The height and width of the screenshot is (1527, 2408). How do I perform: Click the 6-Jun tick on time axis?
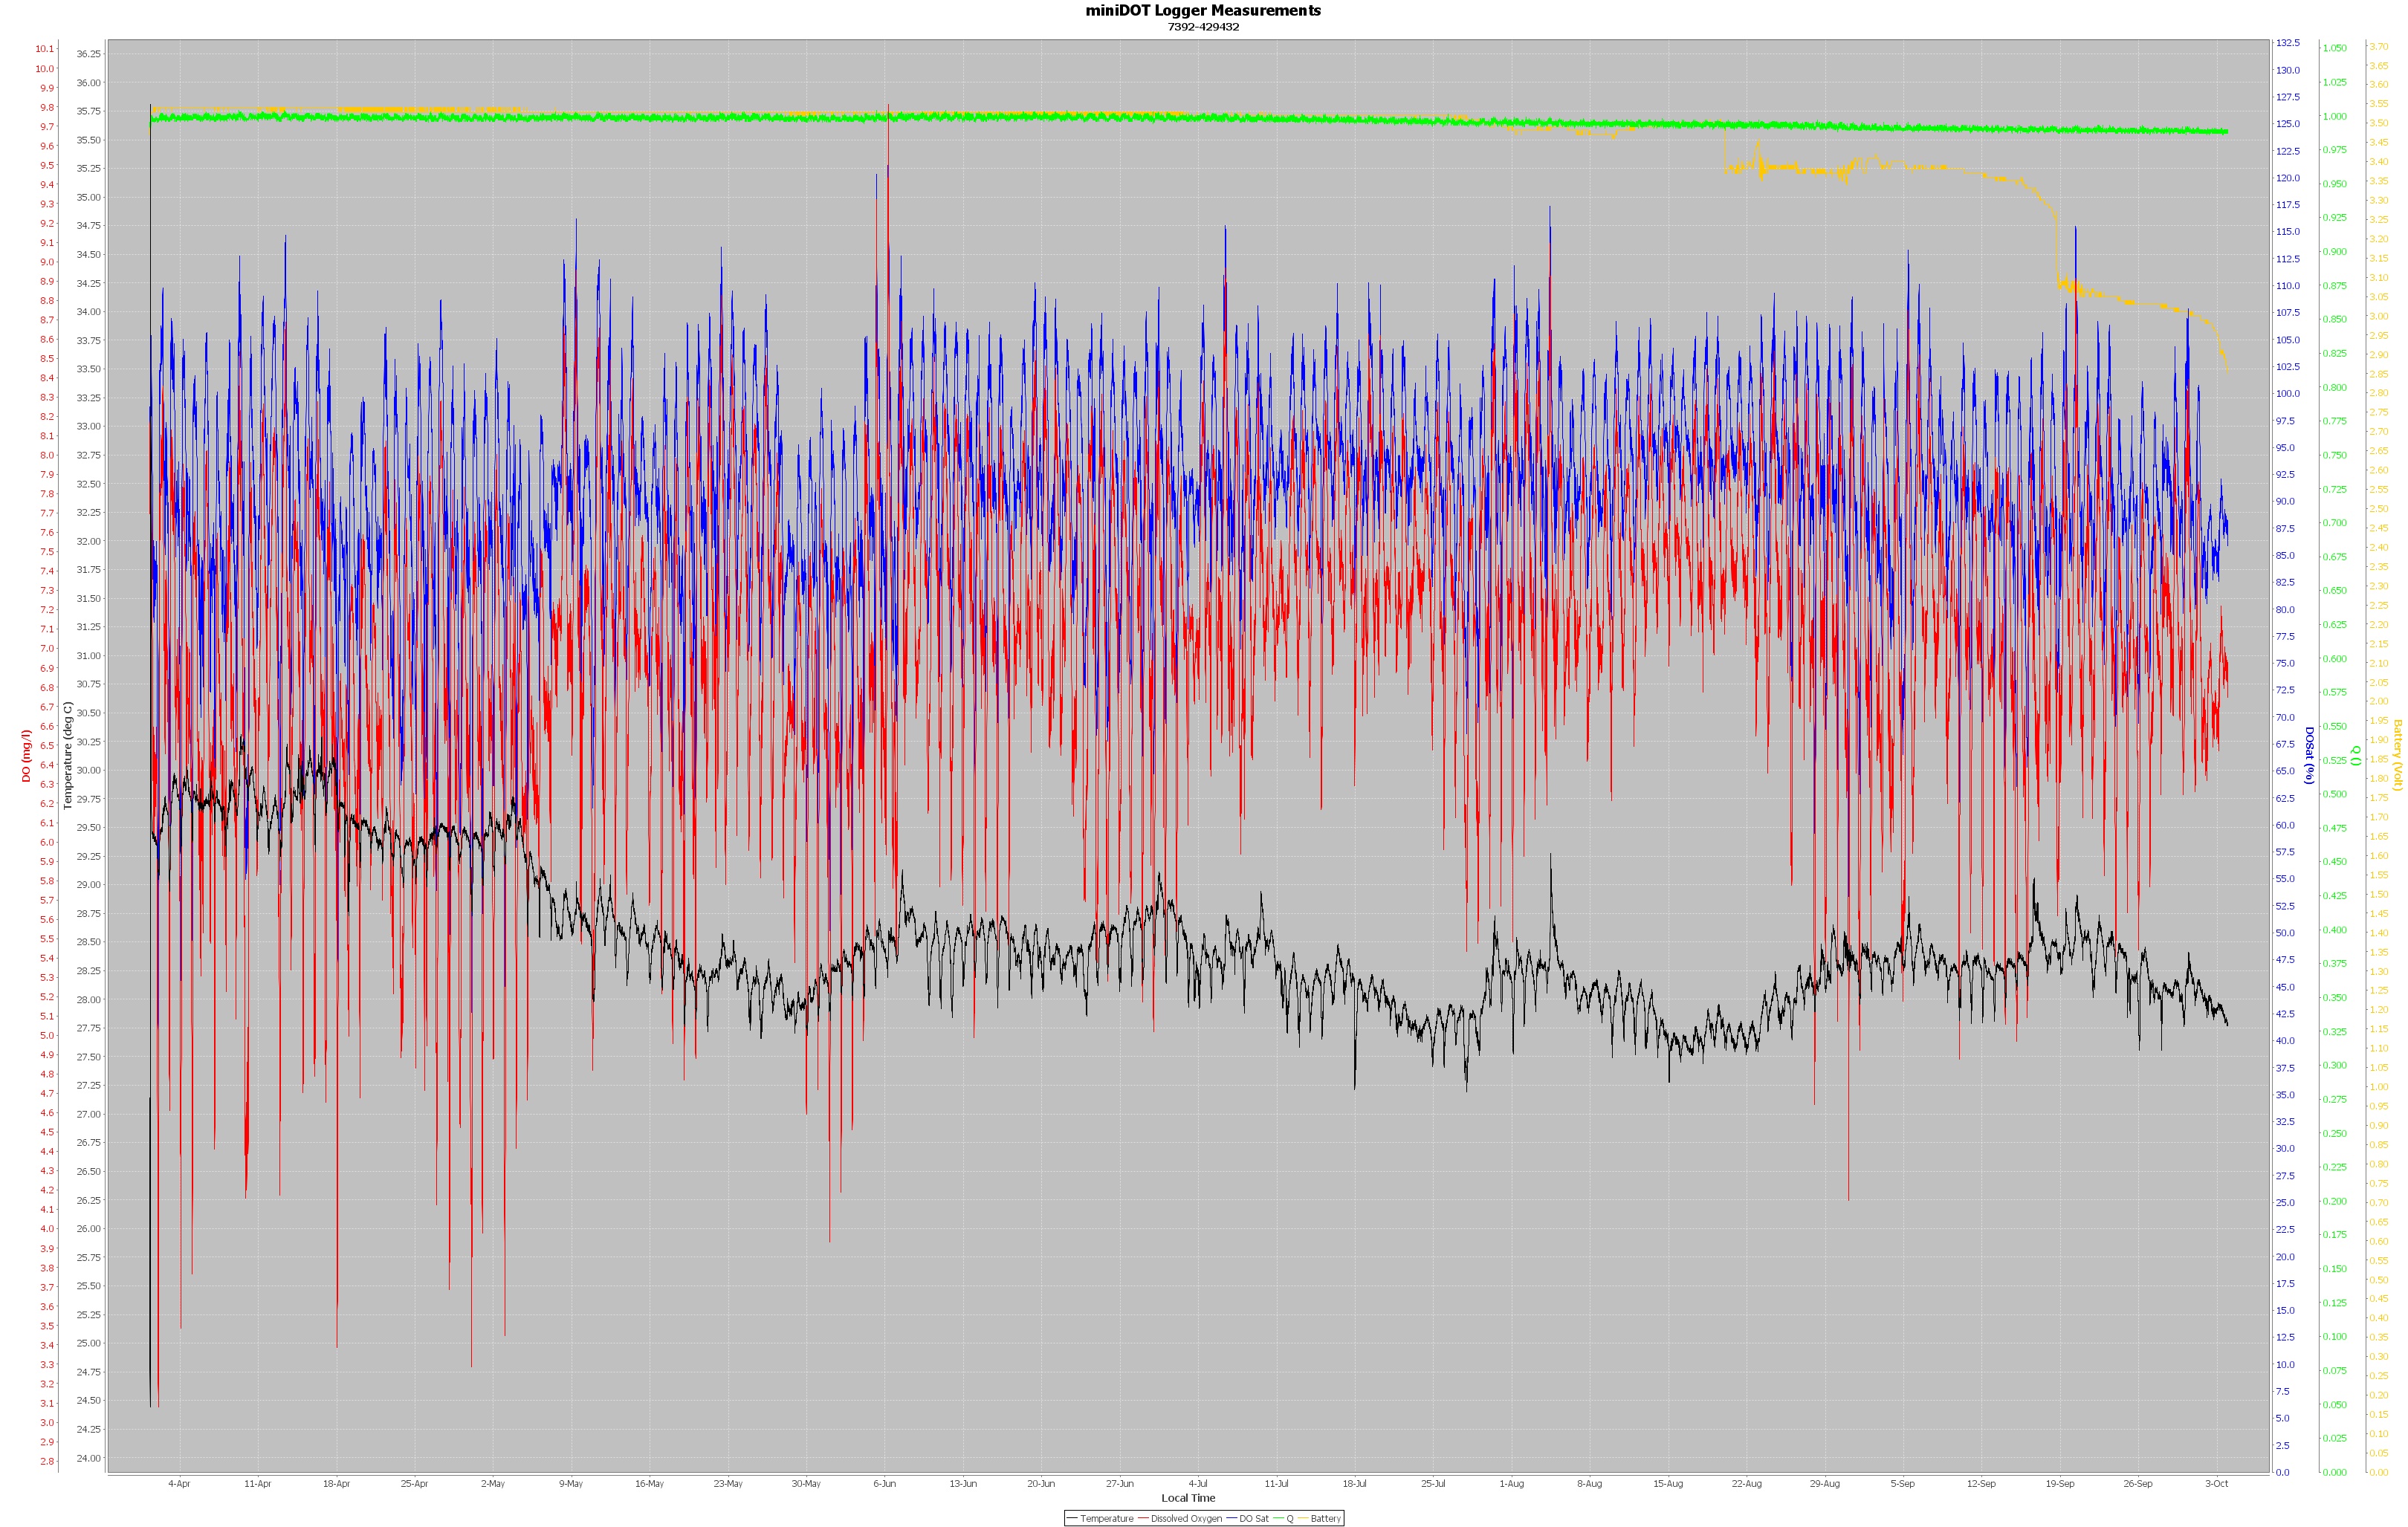click(x=884, y=1483)
